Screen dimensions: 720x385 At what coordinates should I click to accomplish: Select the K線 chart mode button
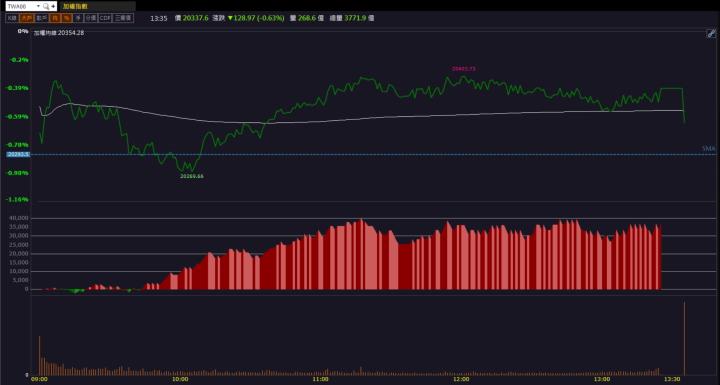click(12, 18)
